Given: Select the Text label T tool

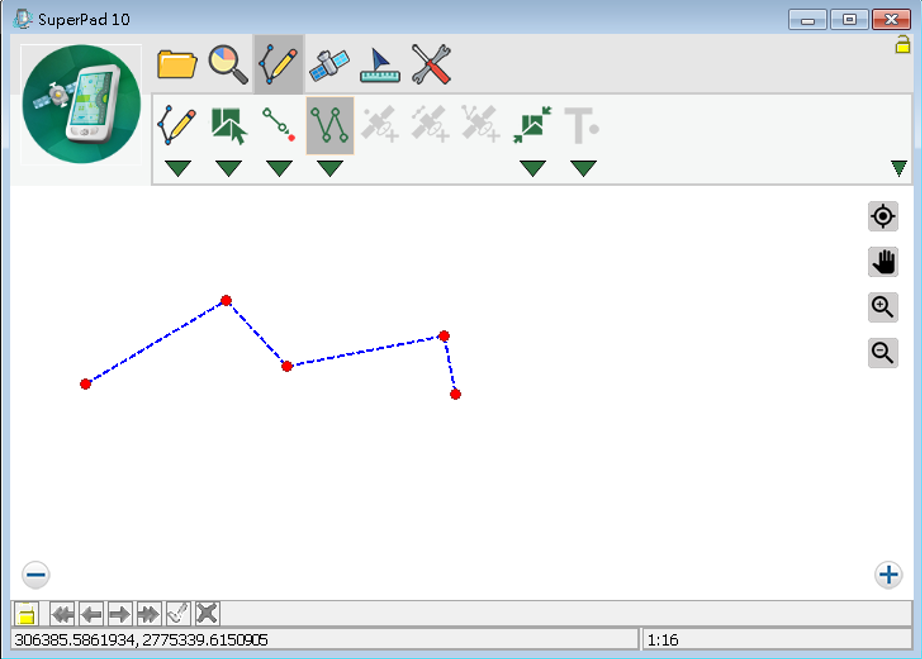Looking at the screenshot, I should coord(582,125).
